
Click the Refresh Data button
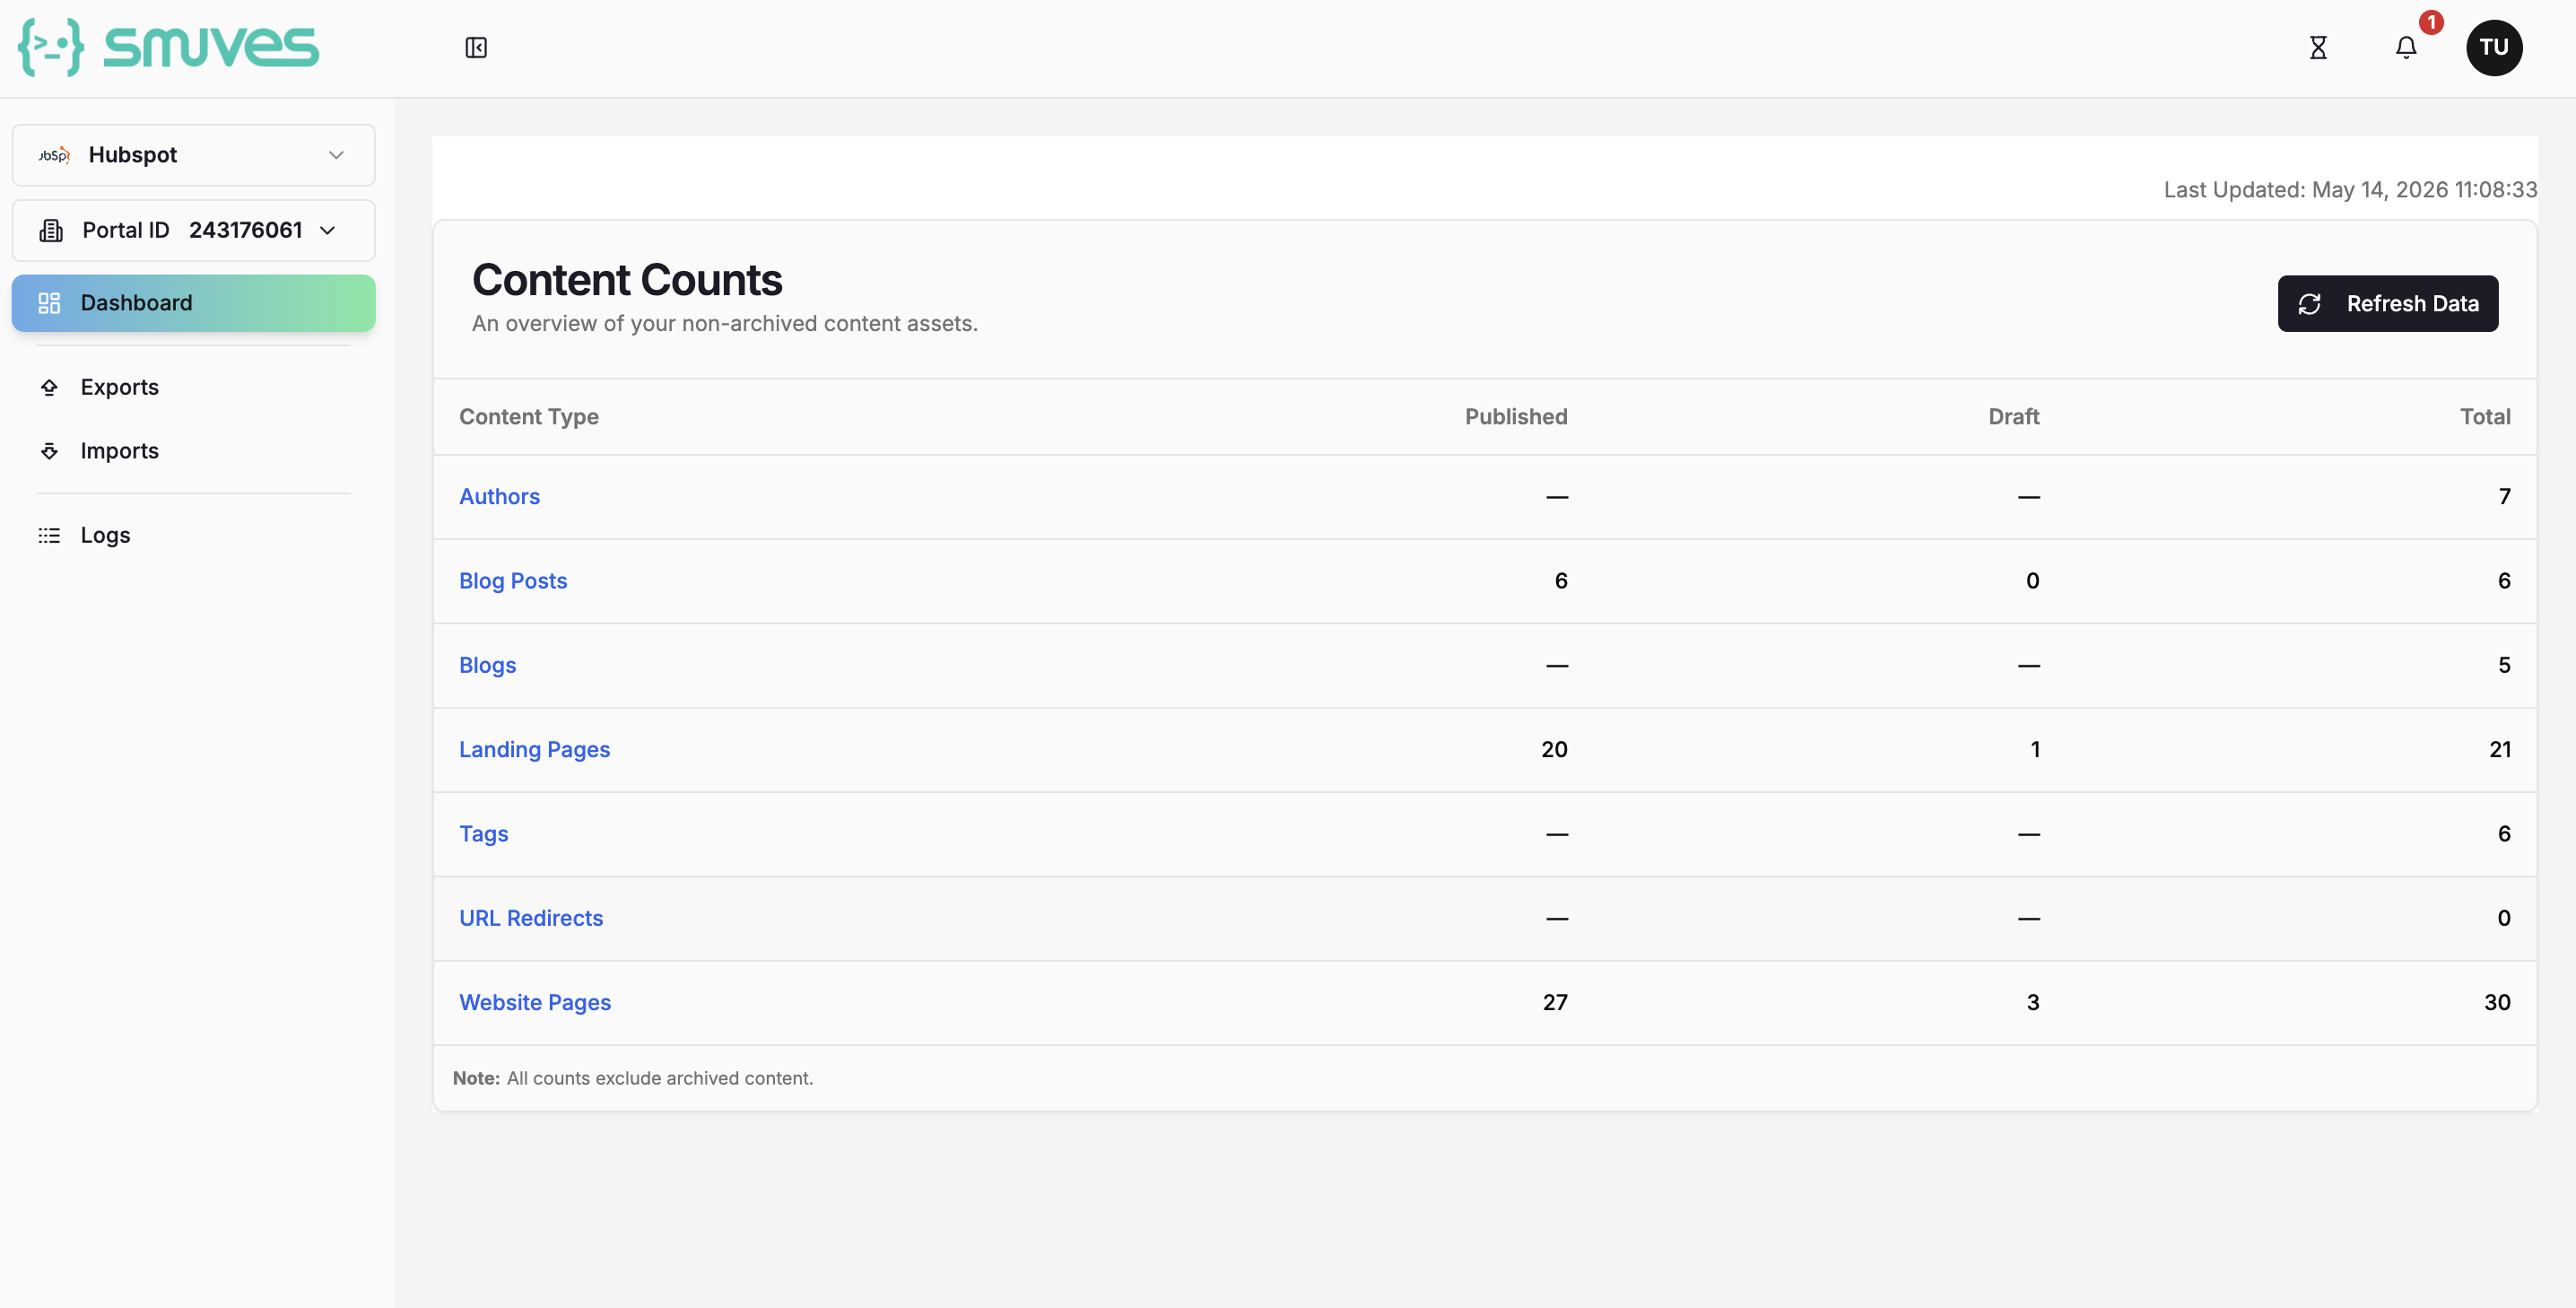pos(2388,304)
